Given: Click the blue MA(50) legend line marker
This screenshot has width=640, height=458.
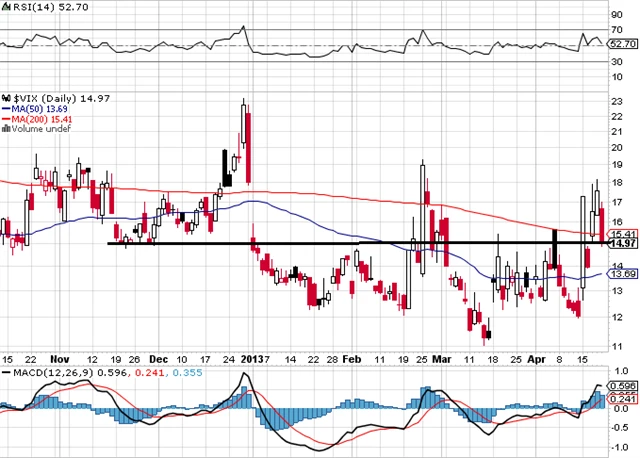Looking at the screenshot, I should [x=5, y=108].
